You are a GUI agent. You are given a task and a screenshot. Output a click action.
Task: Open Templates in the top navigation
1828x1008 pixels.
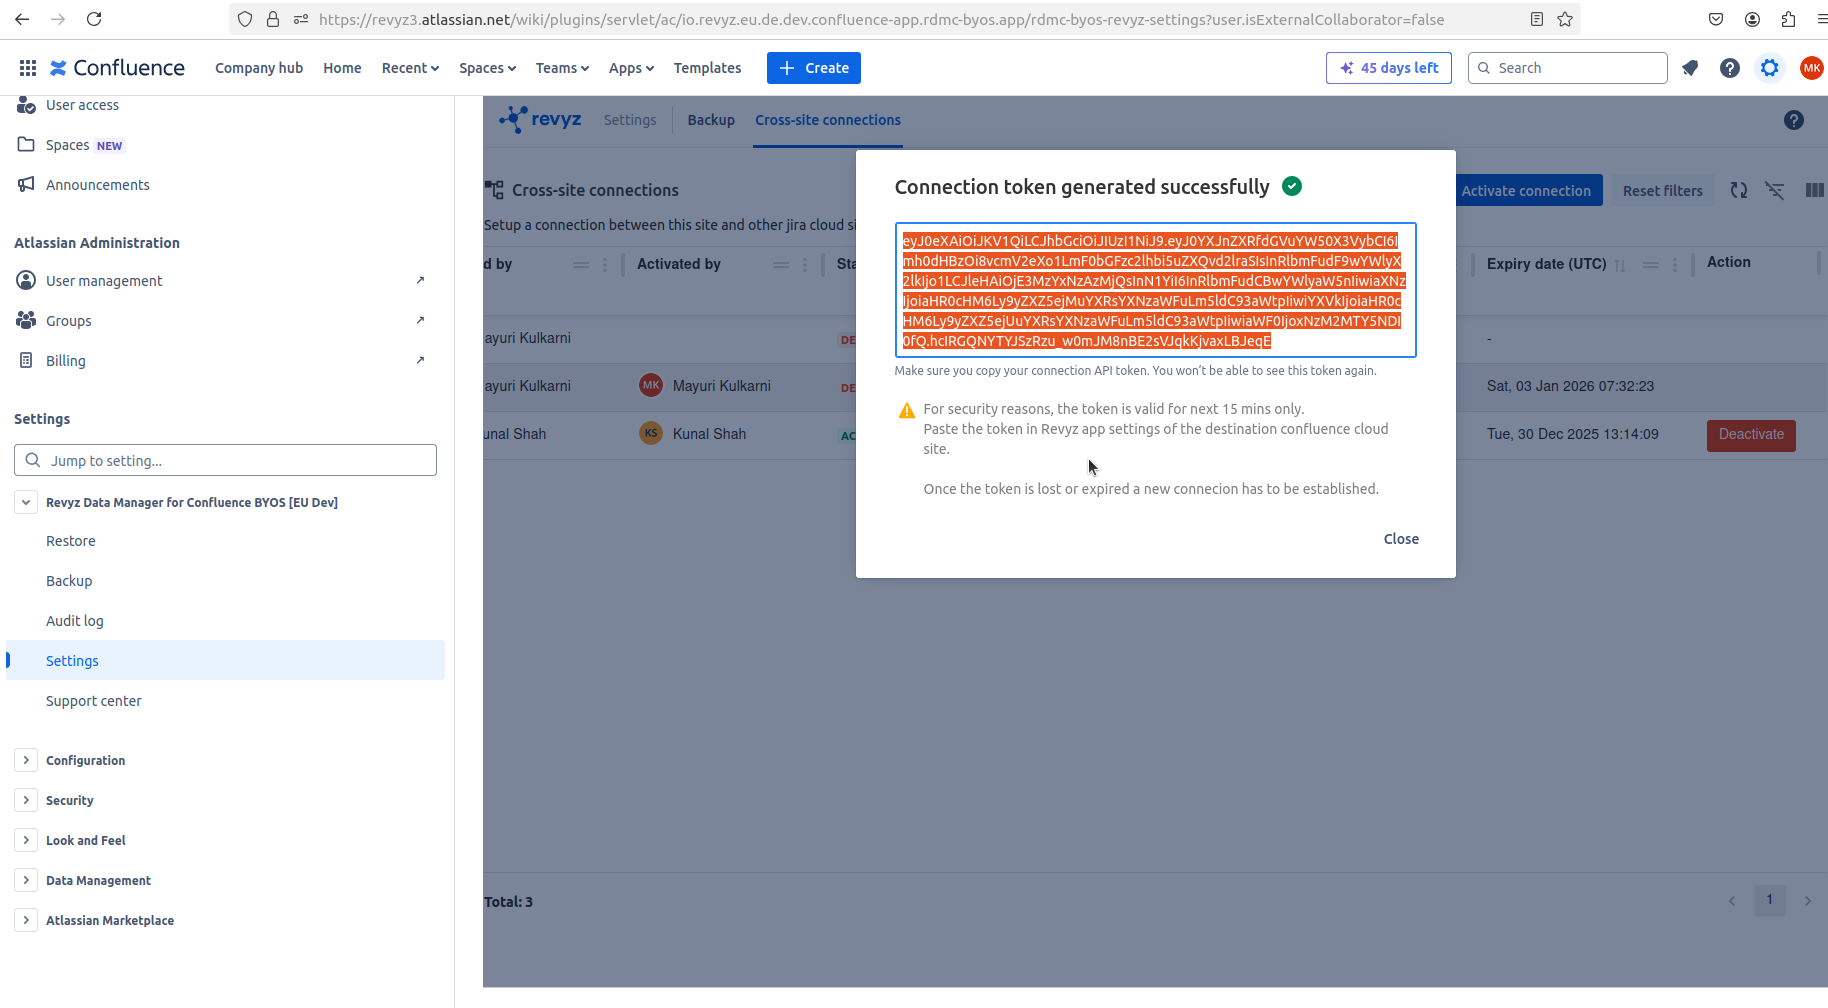click(x=707, y=68)
